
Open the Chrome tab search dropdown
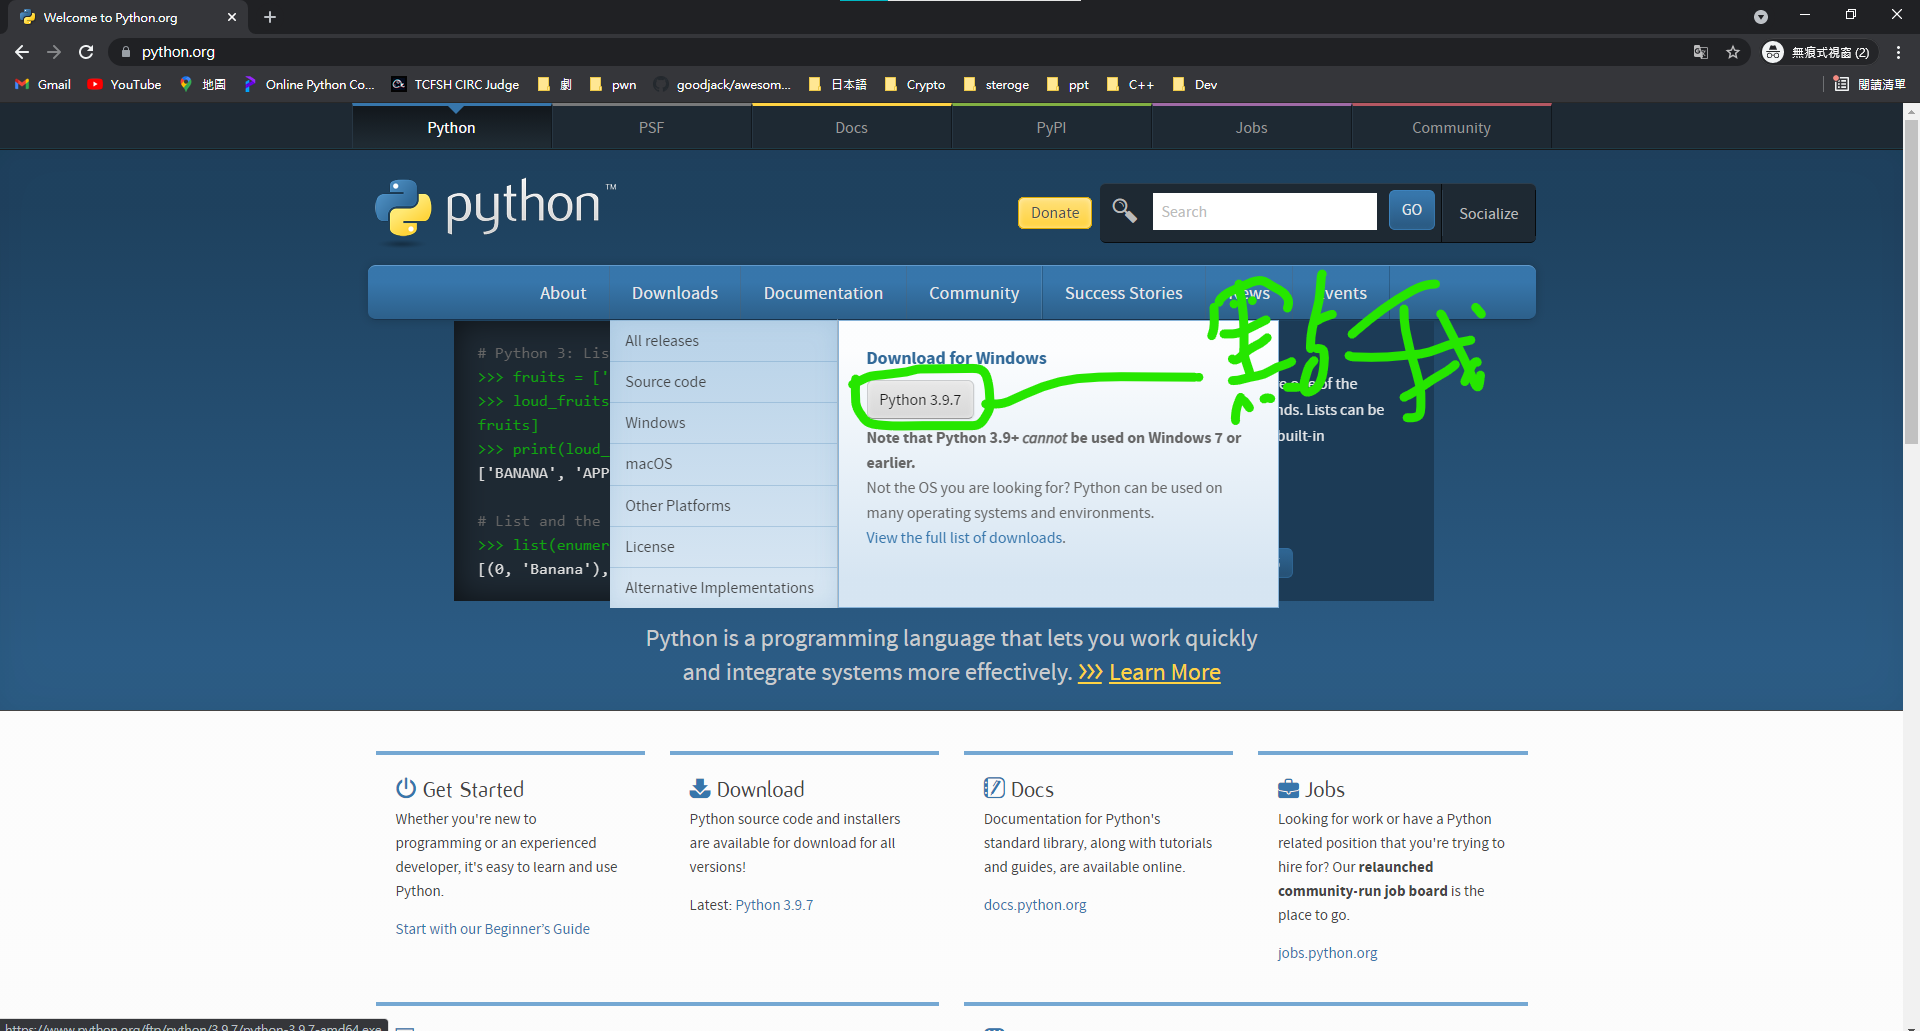[x=1761, y=17]
